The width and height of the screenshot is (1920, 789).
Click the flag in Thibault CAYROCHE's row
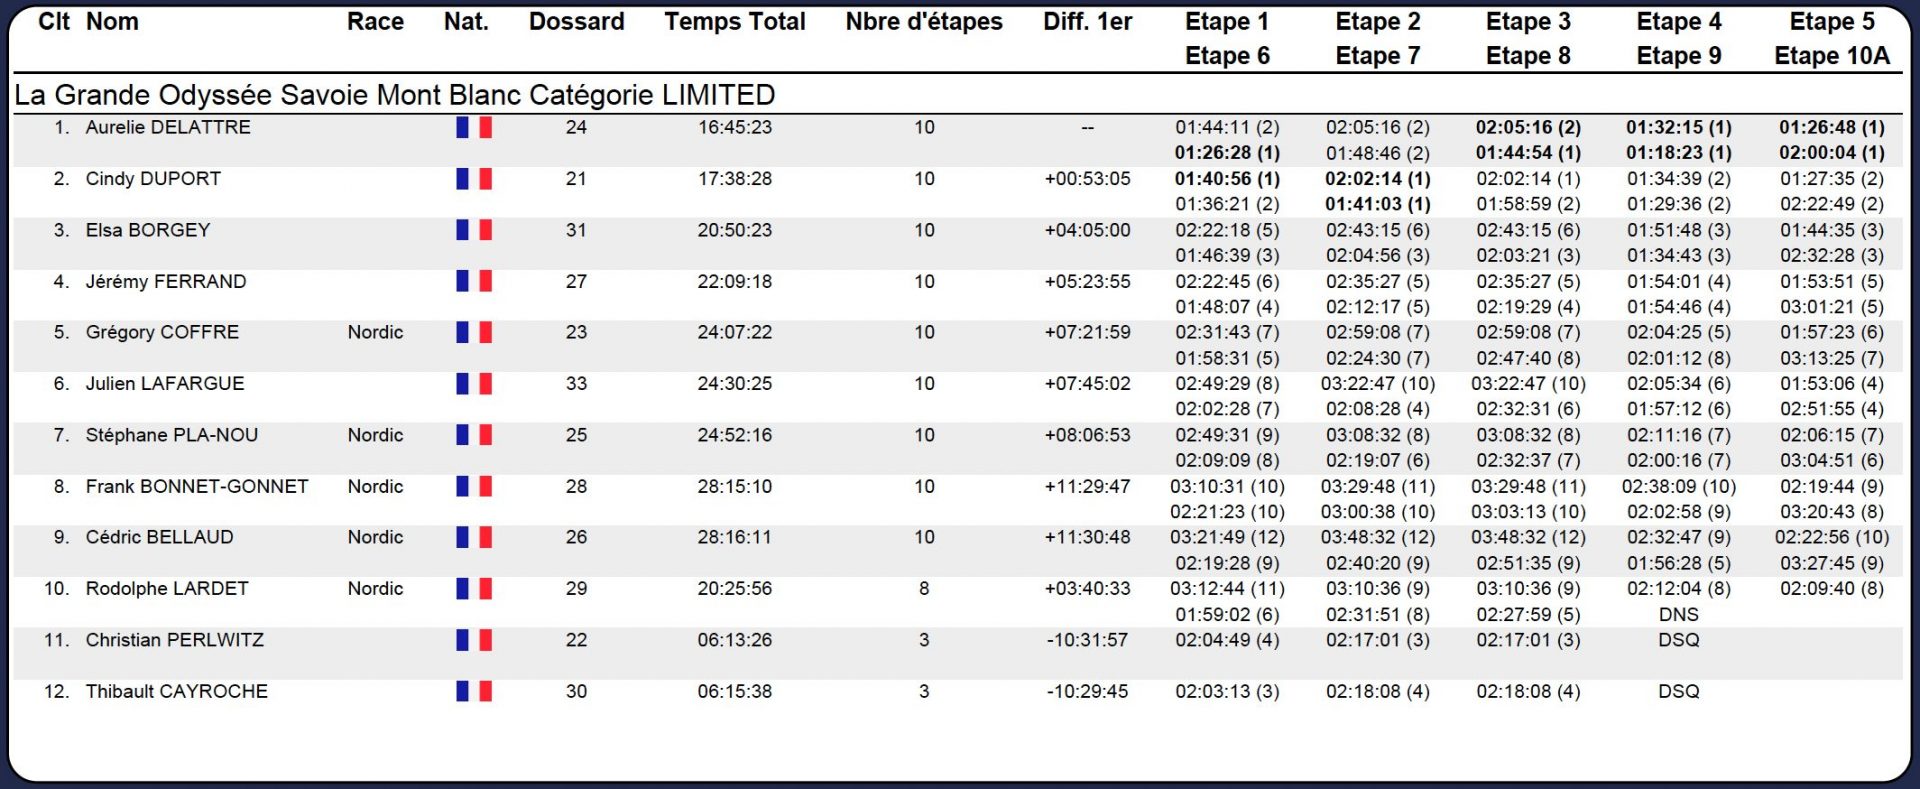pyautogui.click(x=474, y=691)
